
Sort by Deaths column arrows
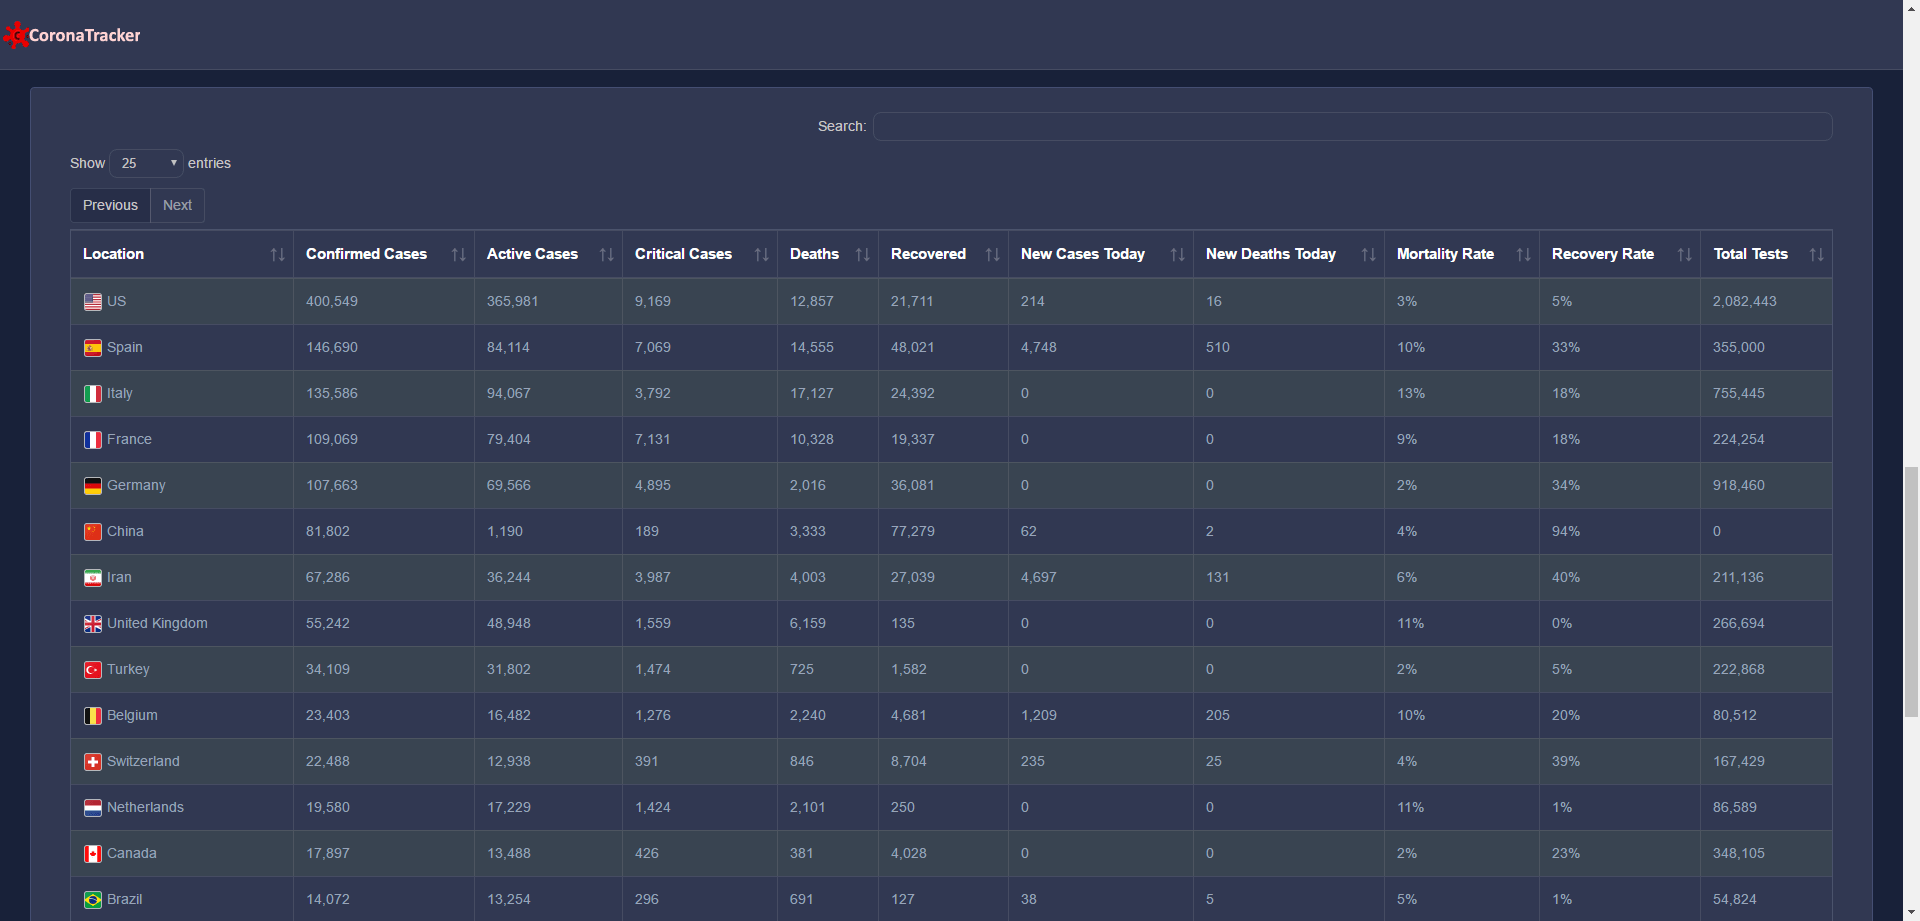(863, 255)
